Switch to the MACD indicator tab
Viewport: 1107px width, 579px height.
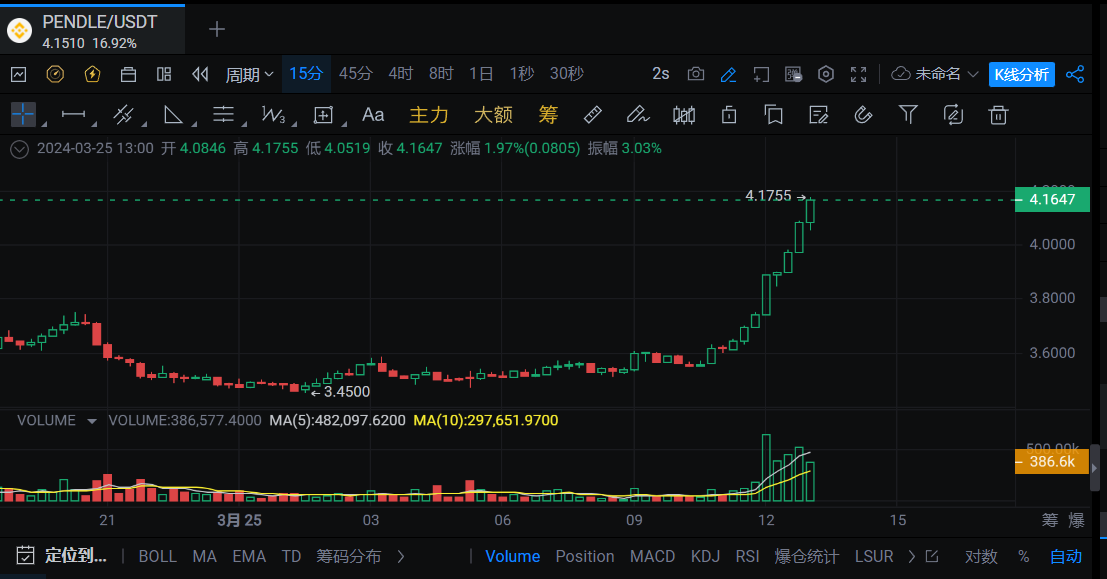[x=652, y=556]
